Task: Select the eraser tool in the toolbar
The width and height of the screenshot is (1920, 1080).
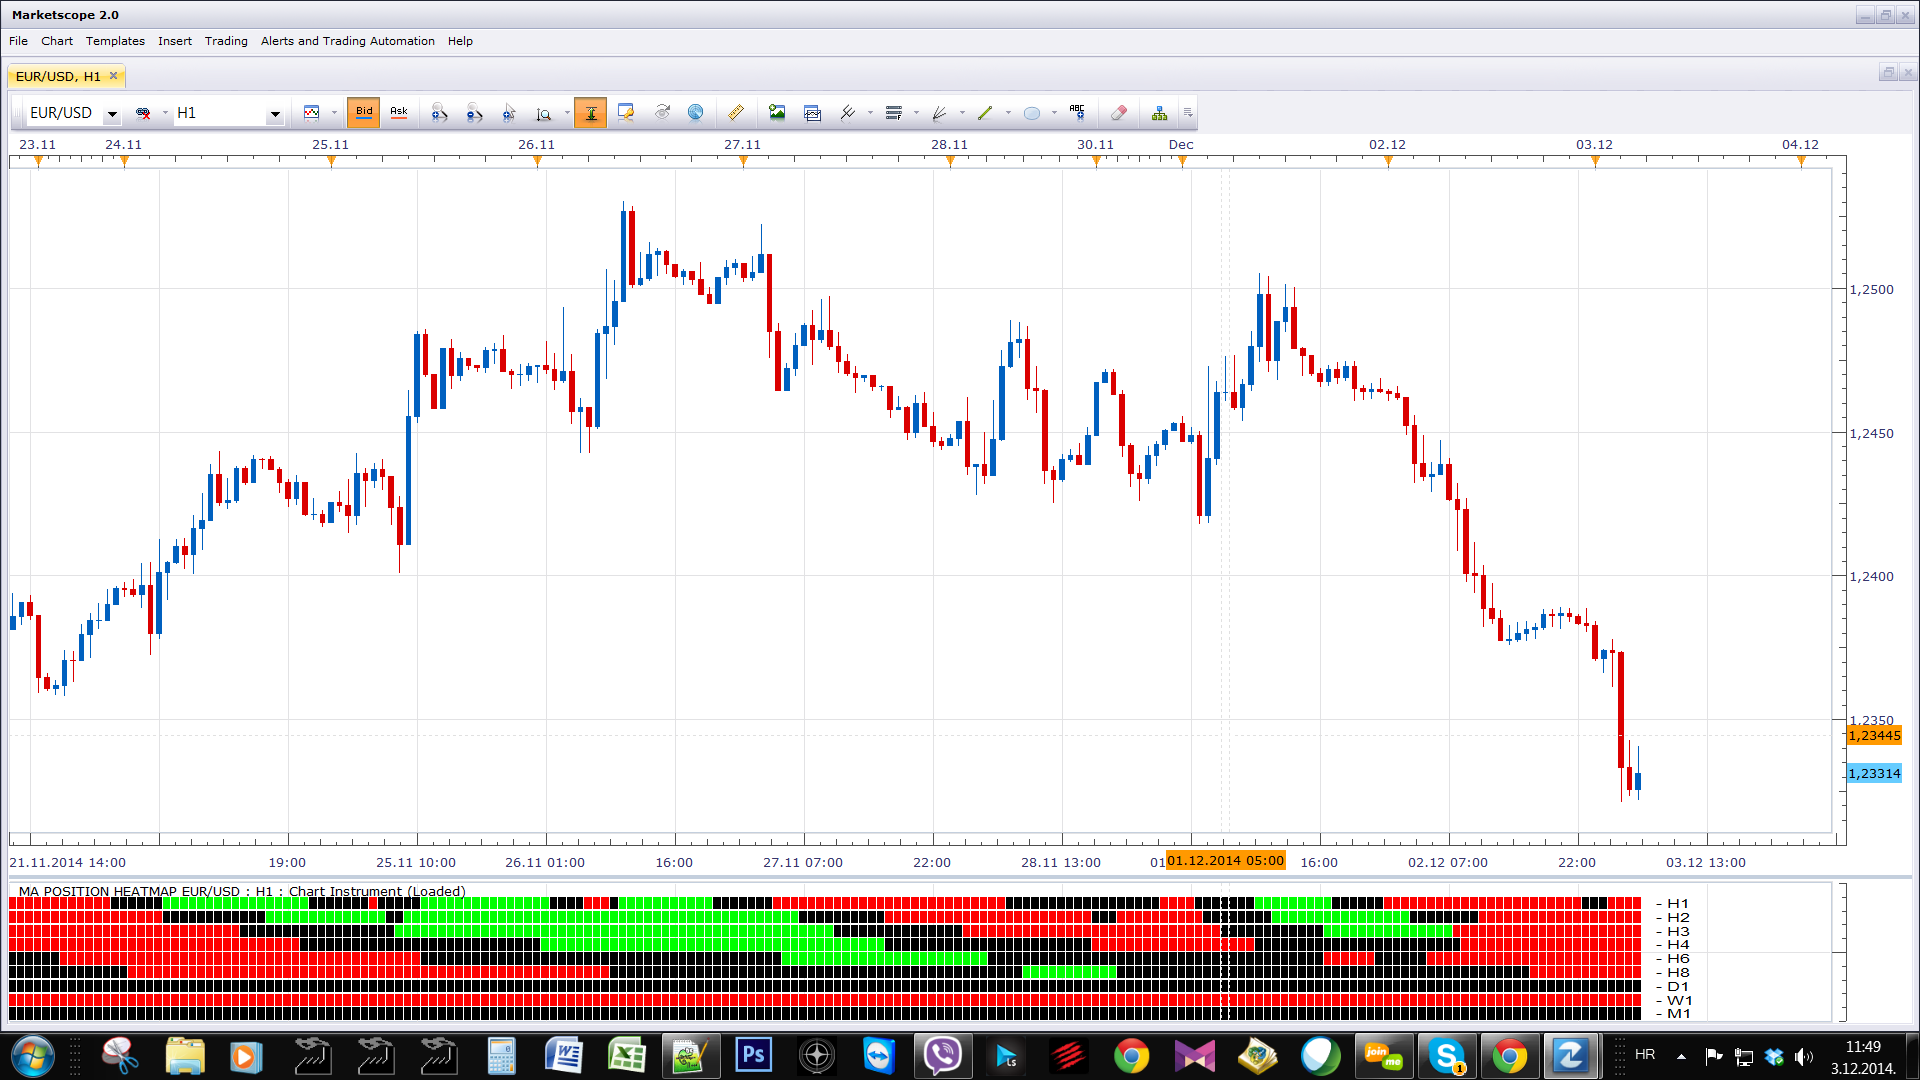Action: (x=1119, y=113)
